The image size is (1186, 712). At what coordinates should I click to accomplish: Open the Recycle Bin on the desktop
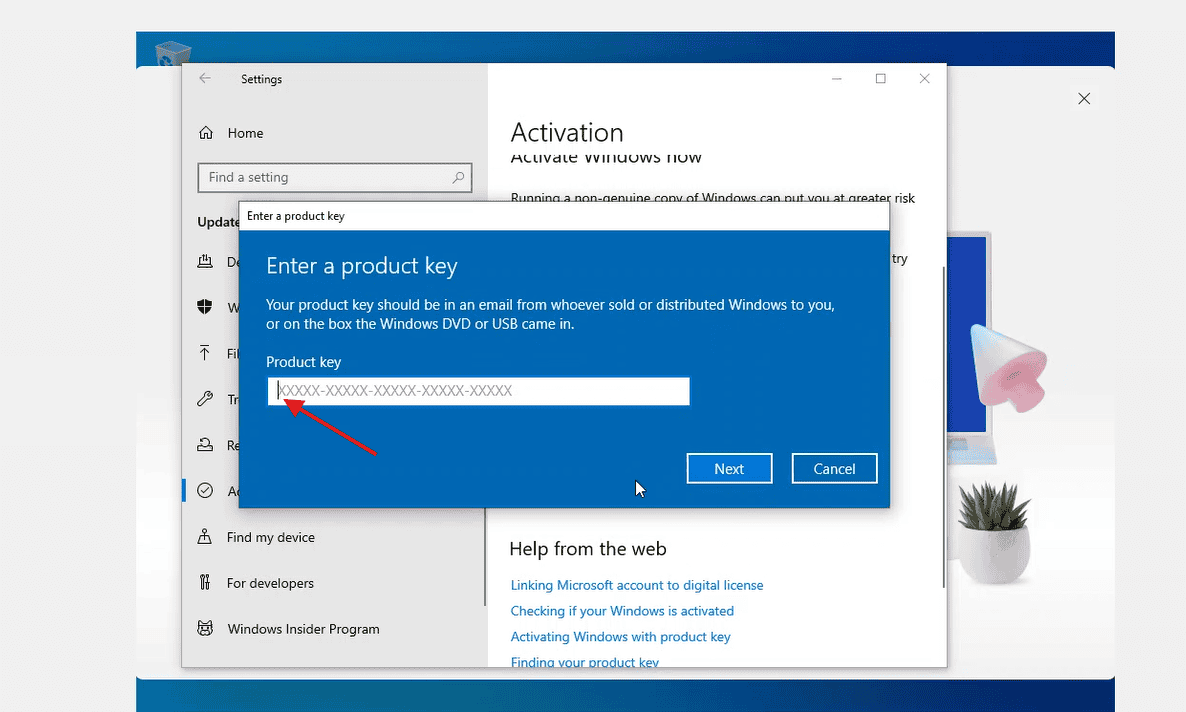pyautogui.click(x=172, y=54)
